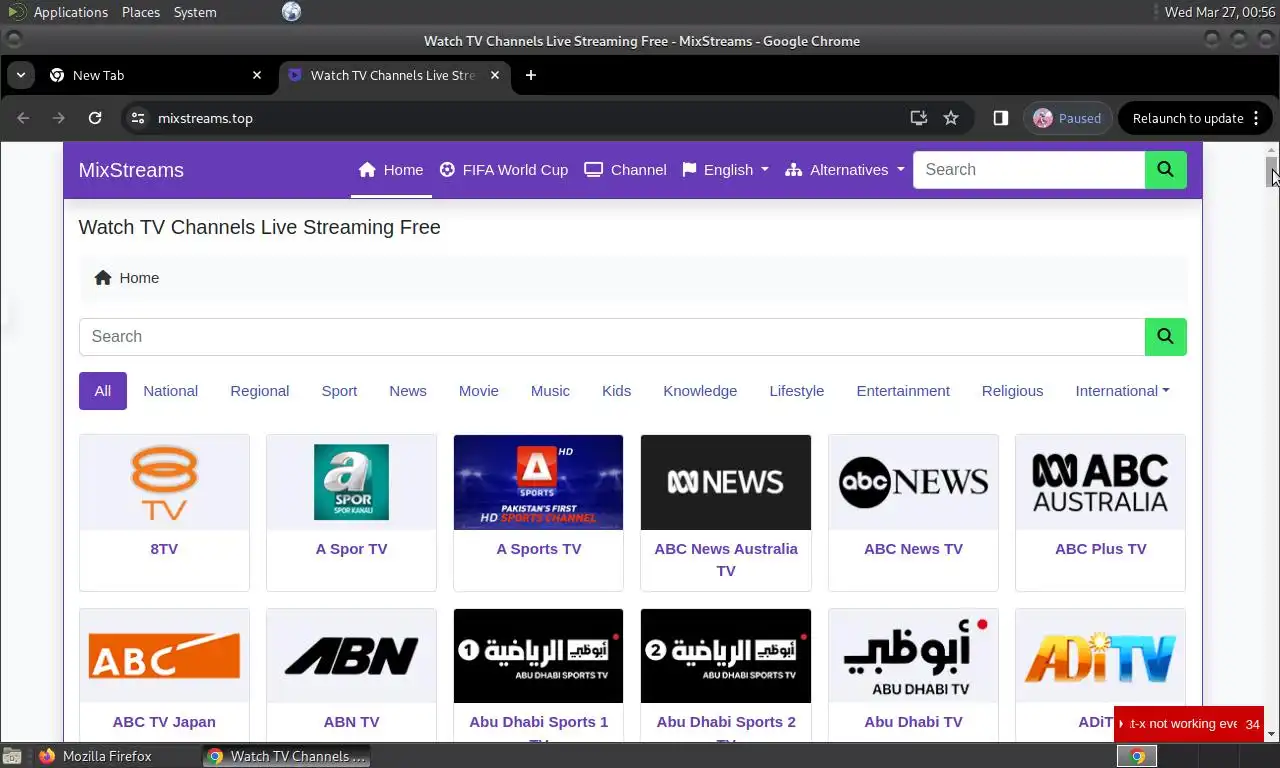Open the System menu in top panel

(195, 12)
